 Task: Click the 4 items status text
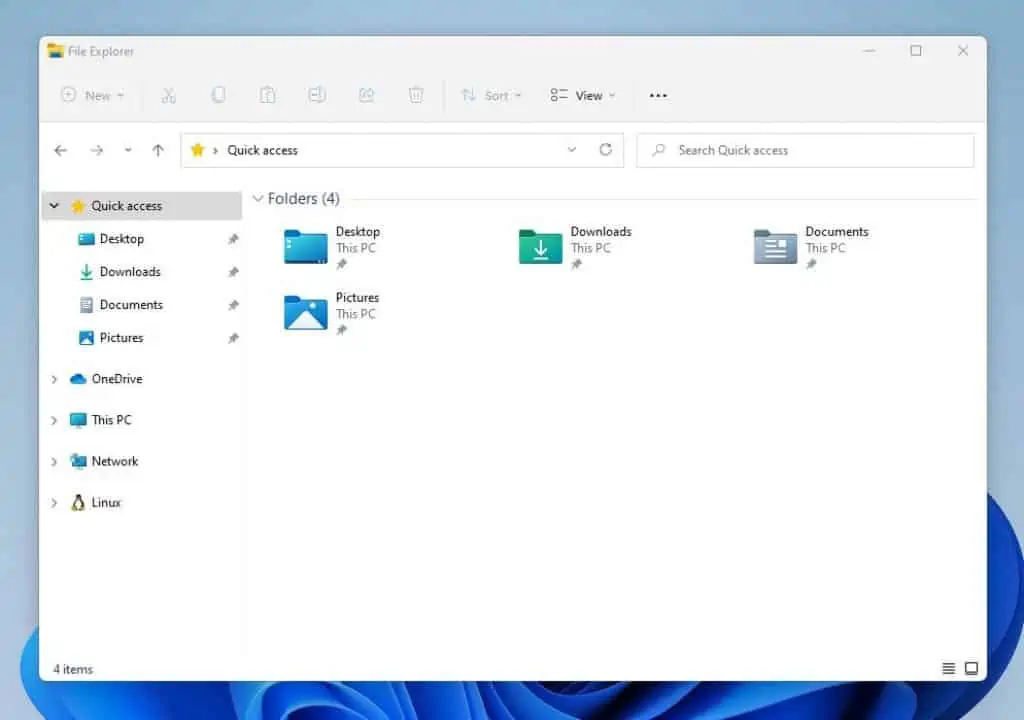coord(73,669)
